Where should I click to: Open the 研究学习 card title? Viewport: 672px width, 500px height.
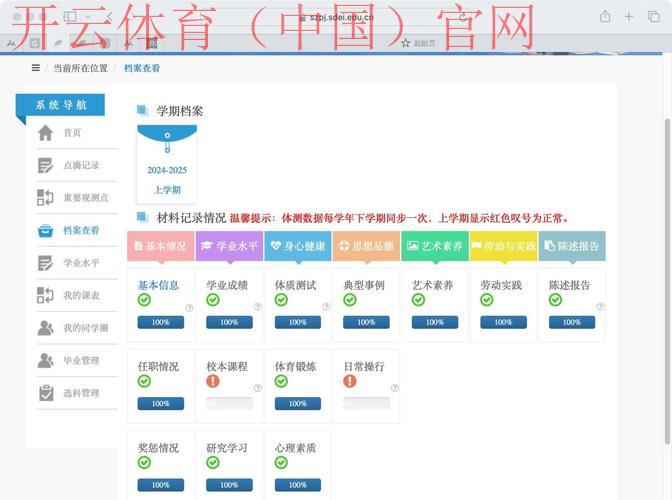[x=227, y=448]
